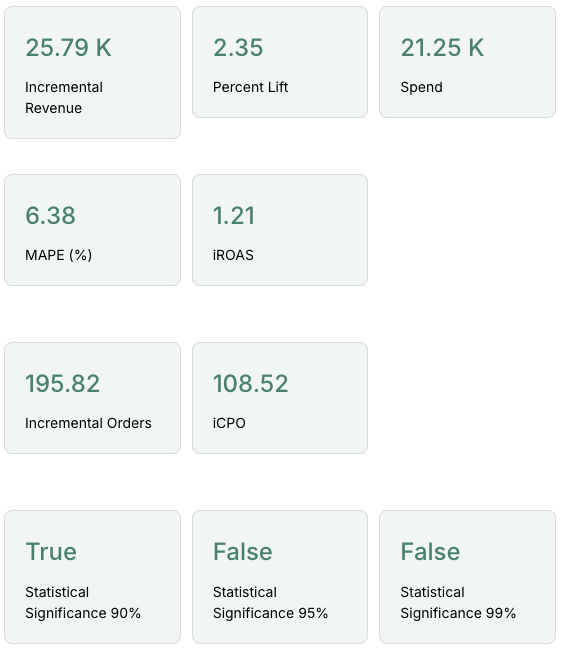This screenshot has width=561, height=657.
Task: Select Statistical Significance 95% card
Action: [280, 577]
